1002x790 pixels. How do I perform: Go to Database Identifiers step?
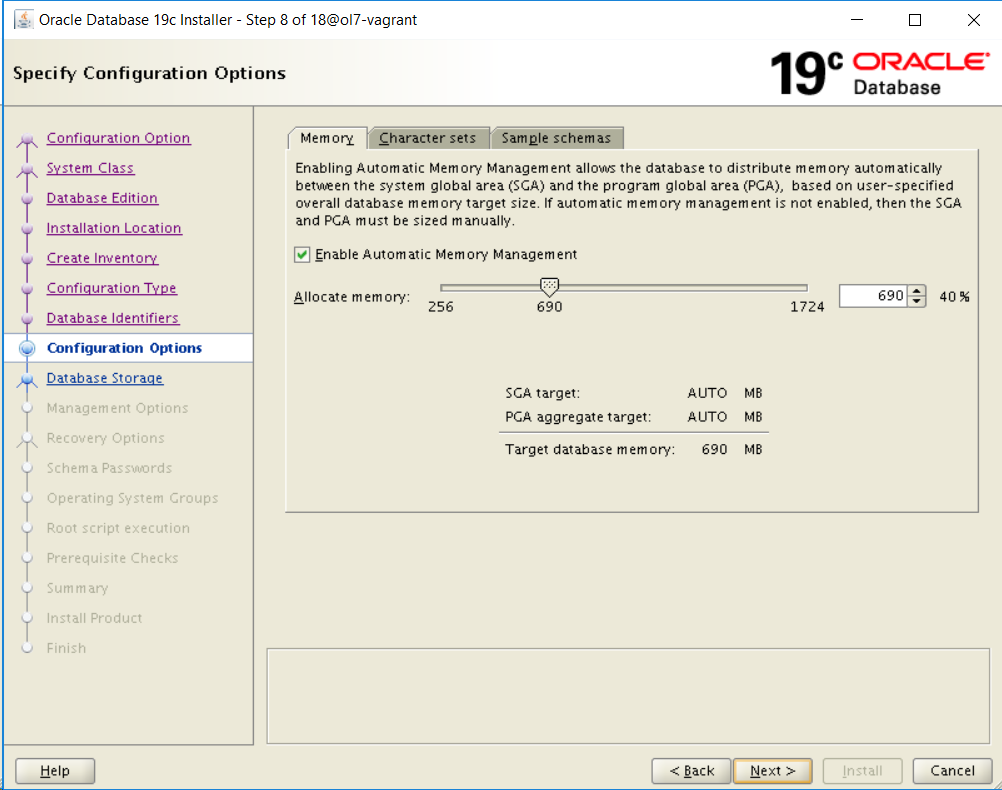112,318
